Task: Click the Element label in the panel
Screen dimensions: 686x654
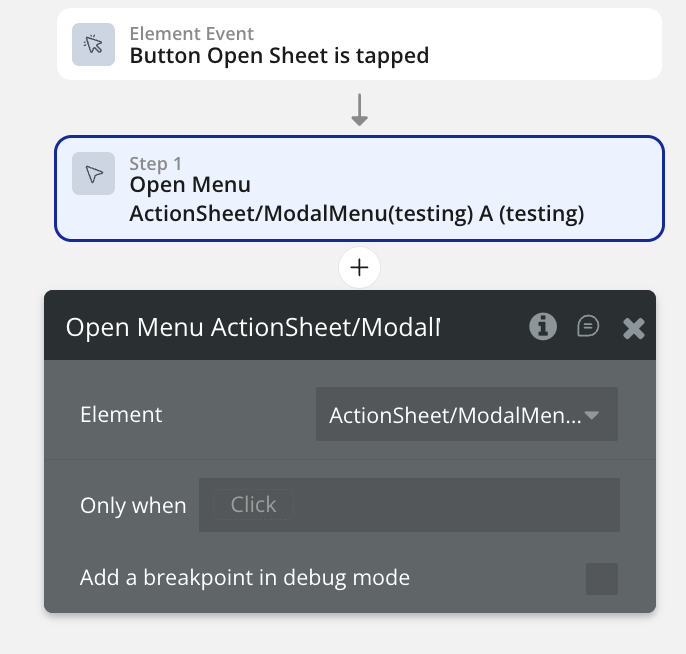Action: [121, 414]
